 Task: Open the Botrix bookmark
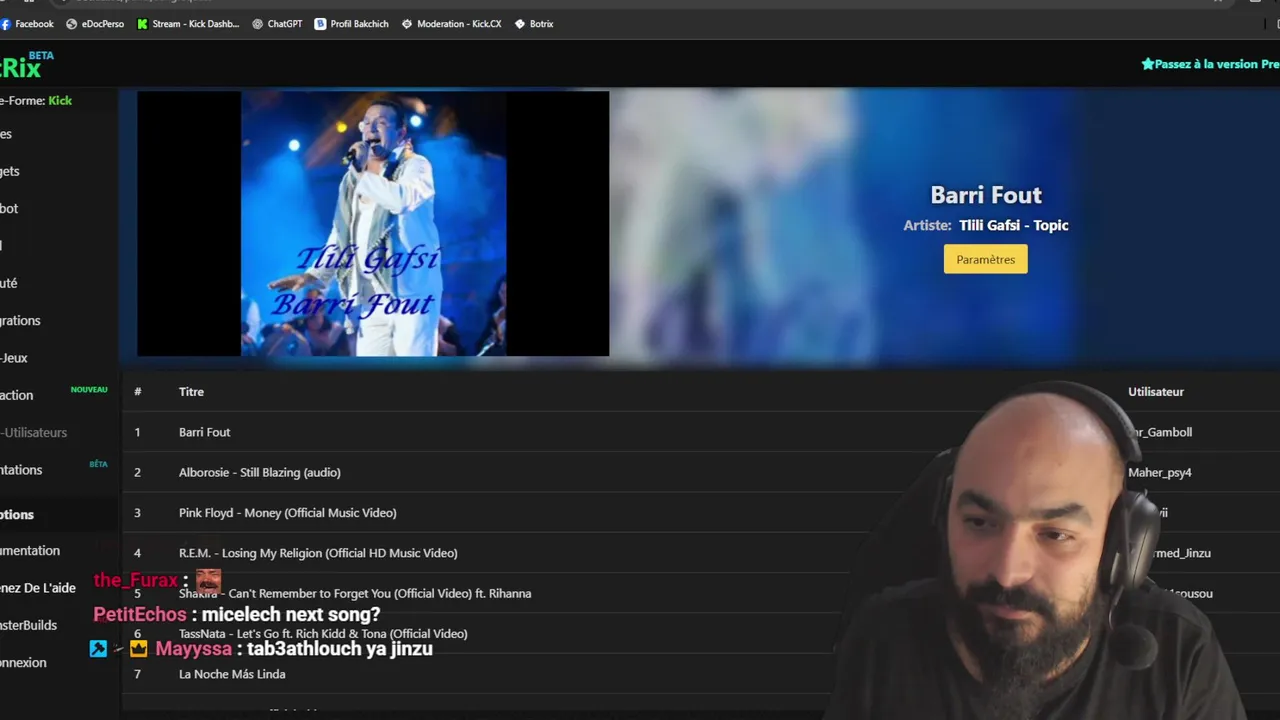(533, 24)
